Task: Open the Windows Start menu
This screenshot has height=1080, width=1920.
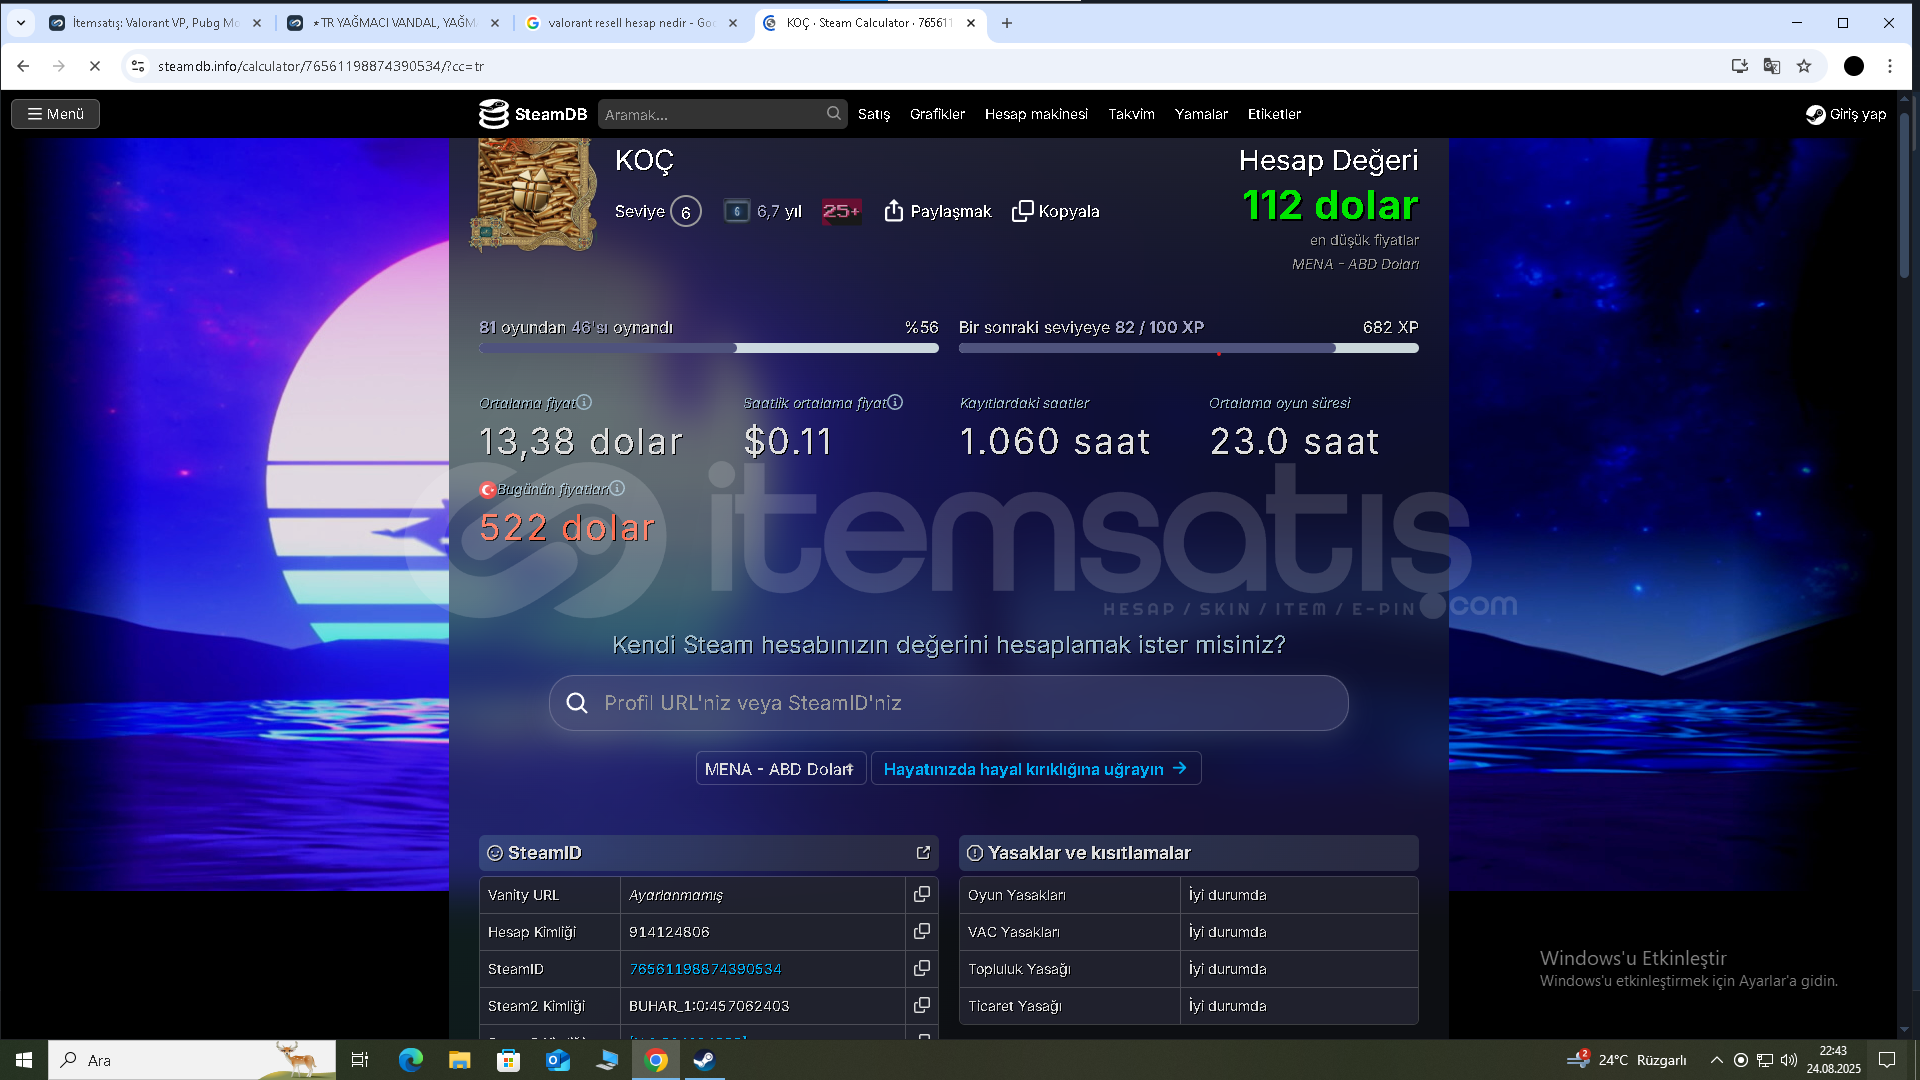Action: (24, 1060)
